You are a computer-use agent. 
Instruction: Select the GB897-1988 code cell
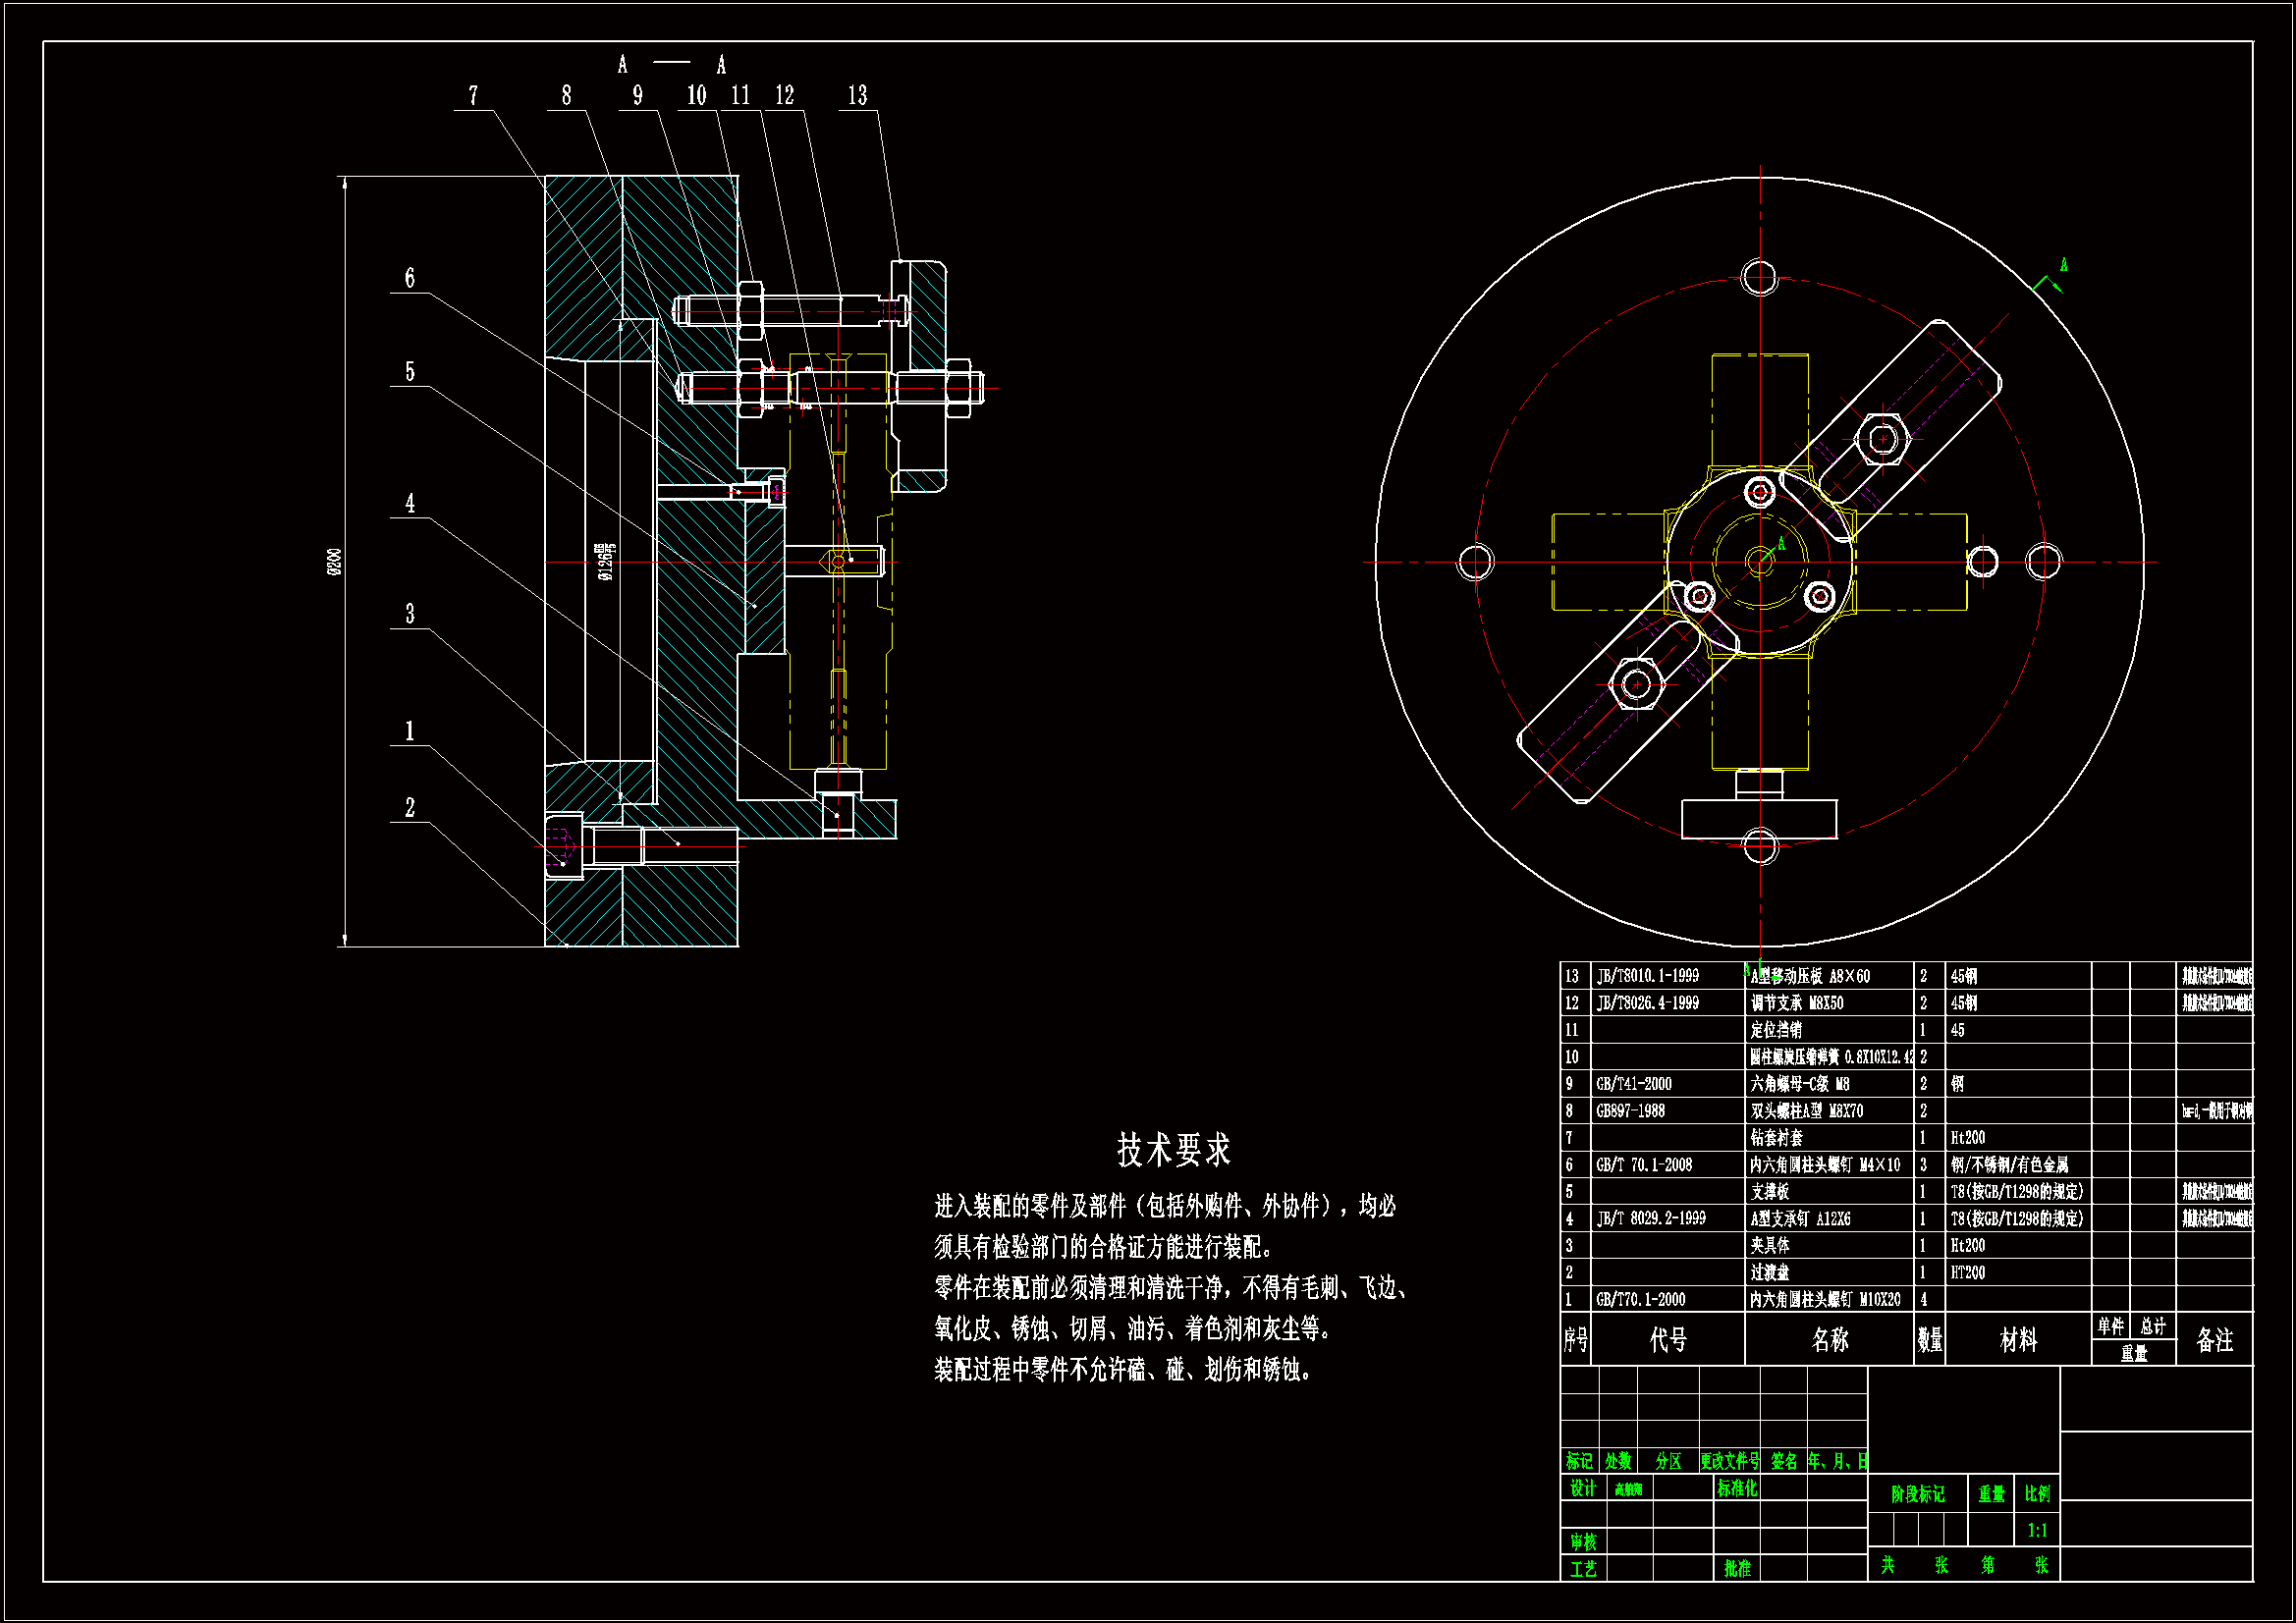pyautogui.click(x=1631, y=1111)
